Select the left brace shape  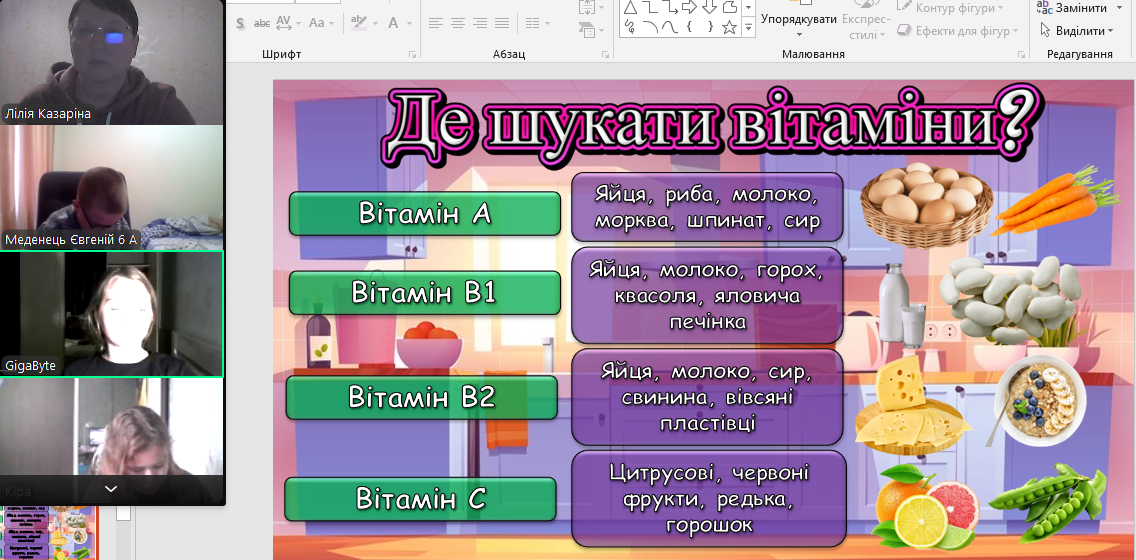coord(690,28)
